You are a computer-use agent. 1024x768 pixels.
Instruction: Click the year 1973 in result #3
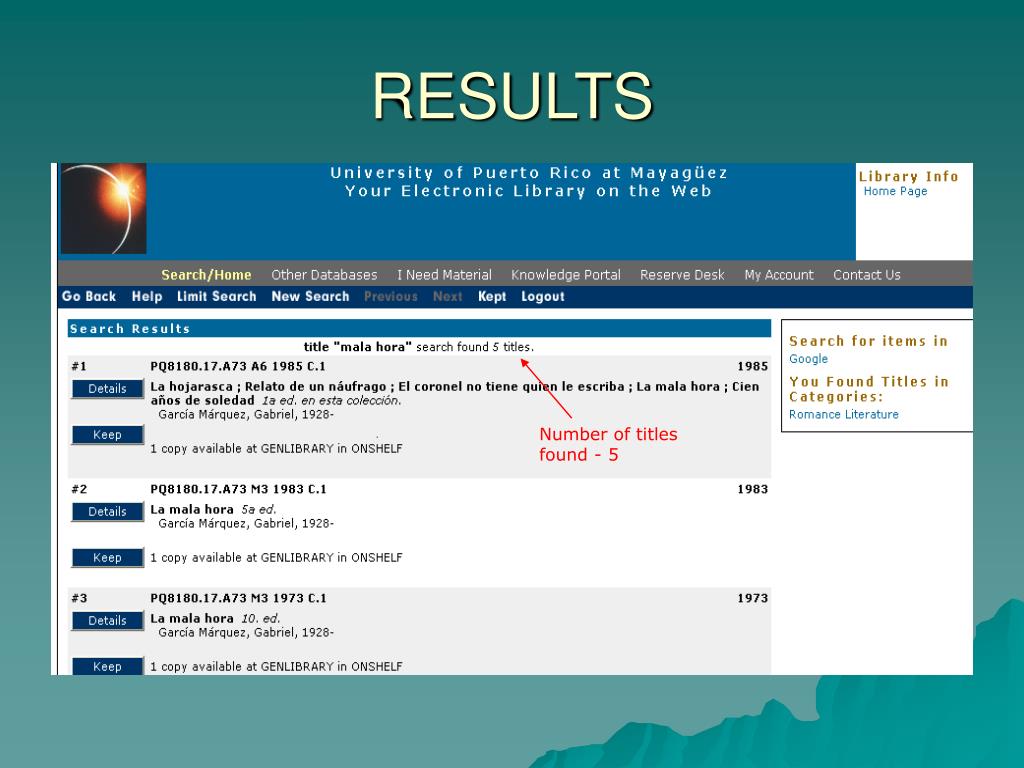[x=752, y=598]
